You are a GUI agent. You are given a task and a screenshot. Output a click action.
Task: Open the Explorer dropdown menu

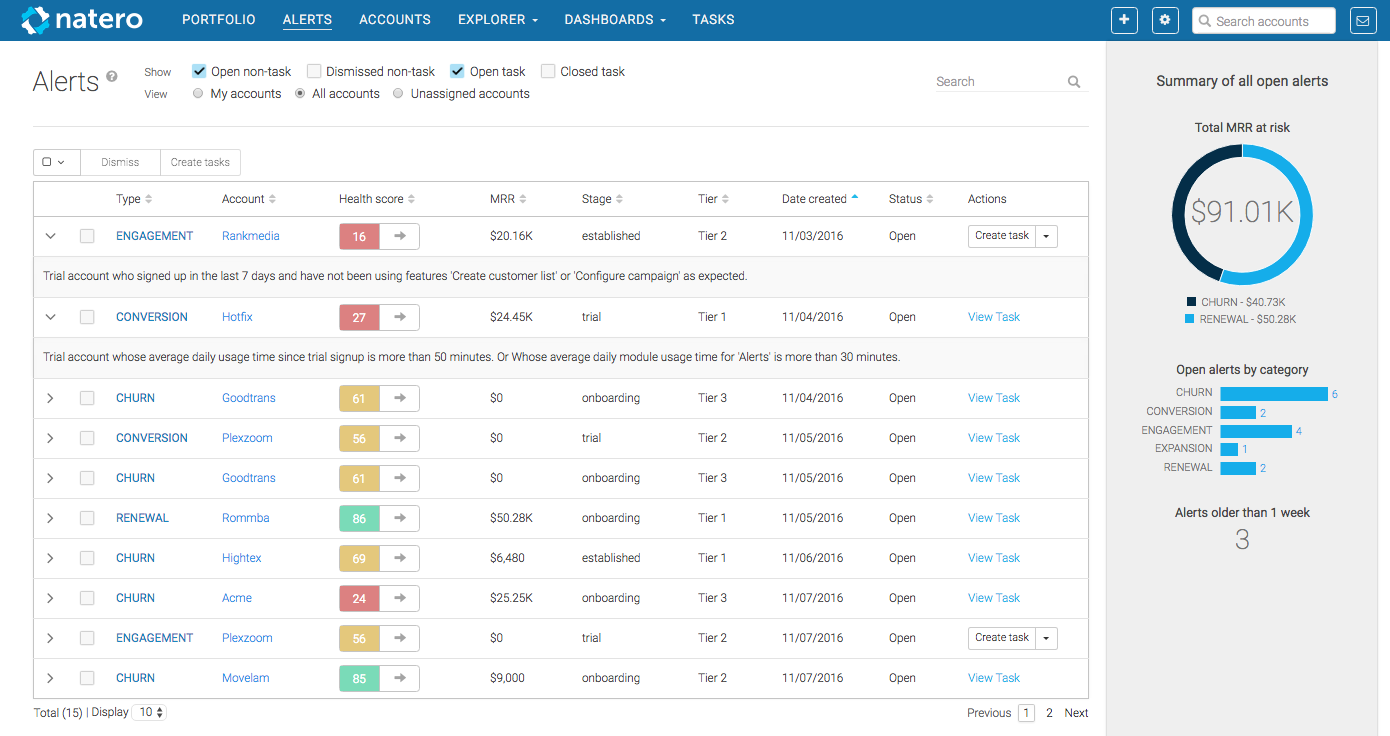click(498, 20)
